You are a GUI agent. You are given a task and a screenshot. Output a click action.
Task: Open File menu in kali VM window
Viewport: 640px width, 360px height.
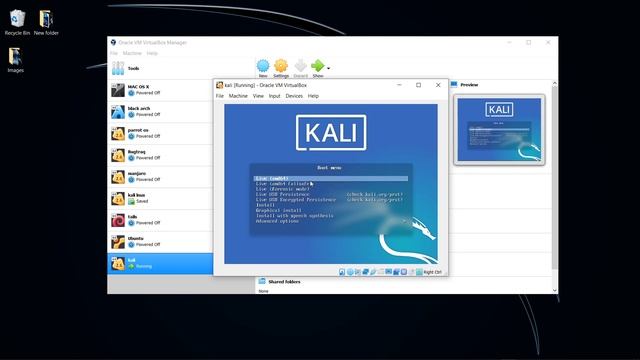[x=220, y=96]
